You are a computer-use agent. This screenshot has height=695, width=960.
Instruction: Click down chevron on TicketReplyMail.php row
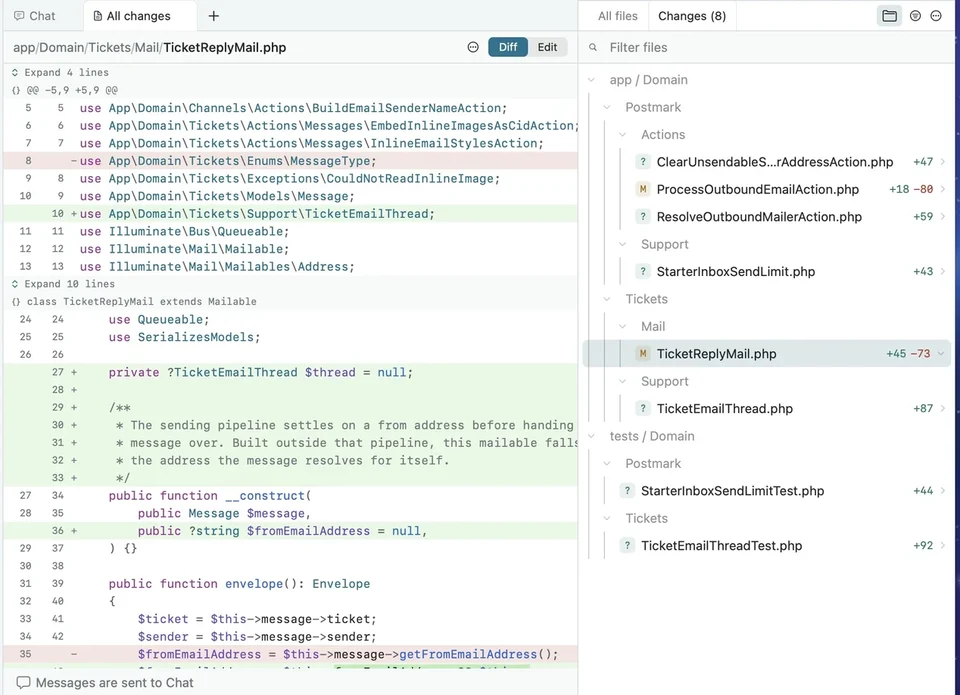[x=942, y=354]
